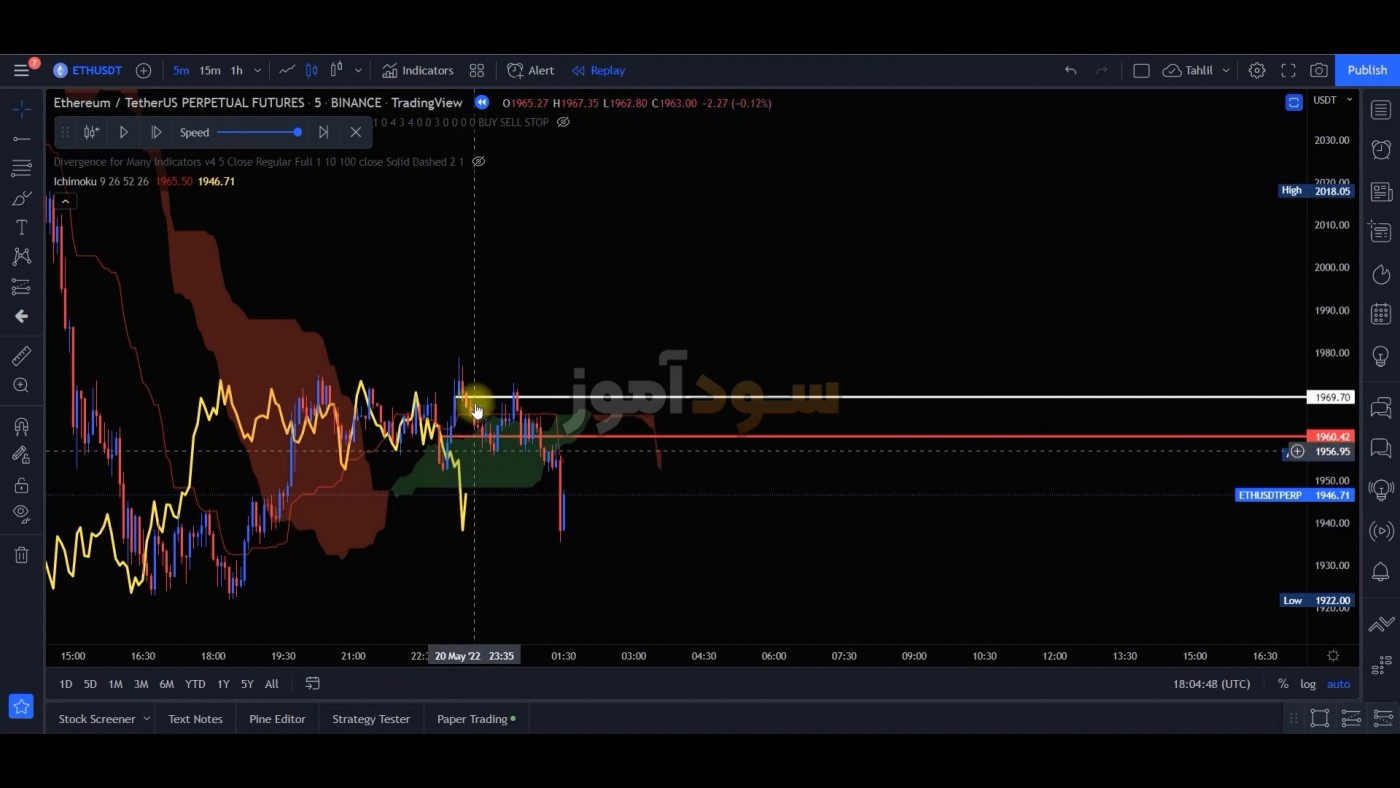Select the 1h timeframe

click(237, 70)
